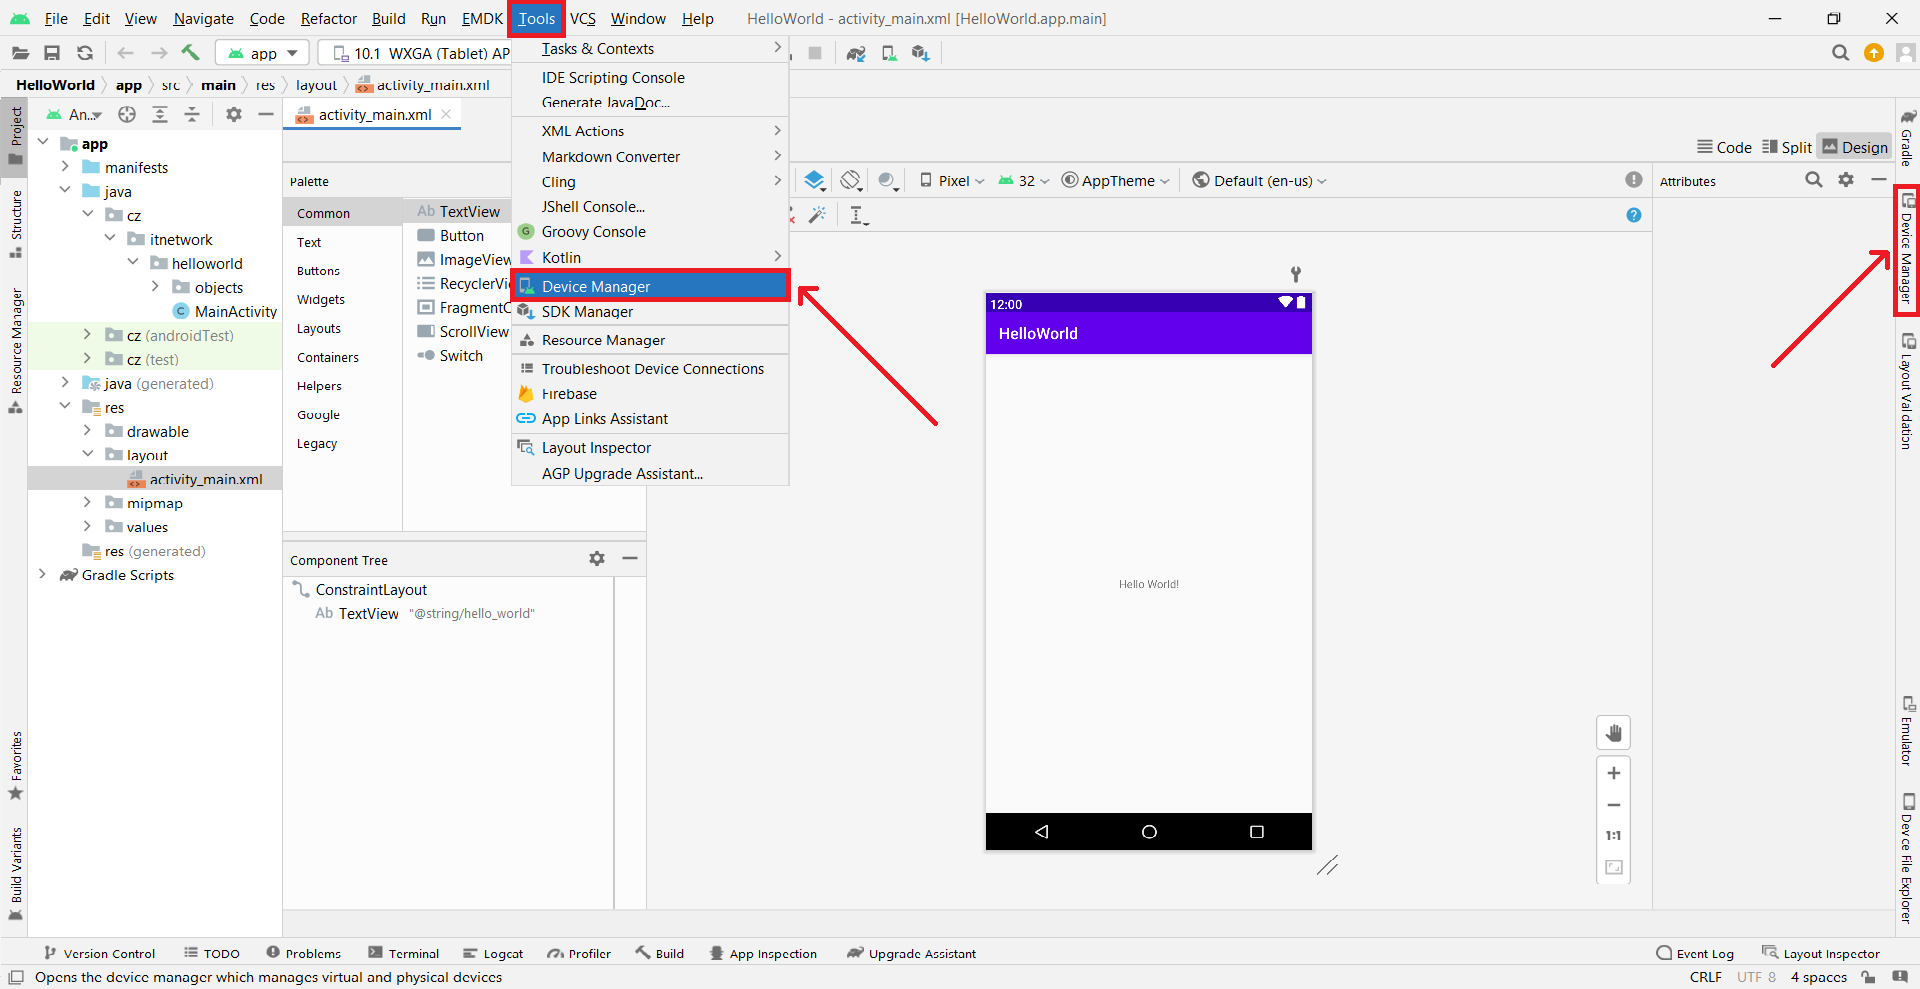Open the Profiler tool window
1920x989 pixels.
tap(579, 953)
